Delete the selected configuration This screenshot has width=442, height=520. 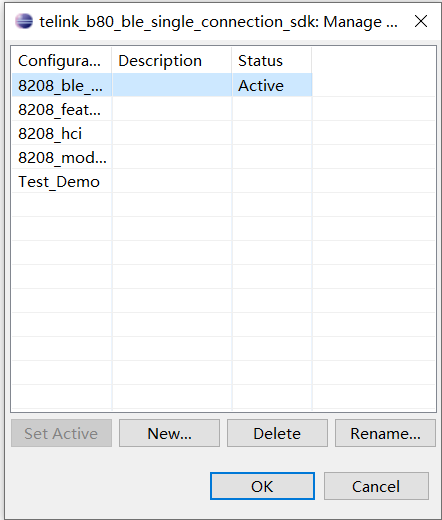coord(277,433)
